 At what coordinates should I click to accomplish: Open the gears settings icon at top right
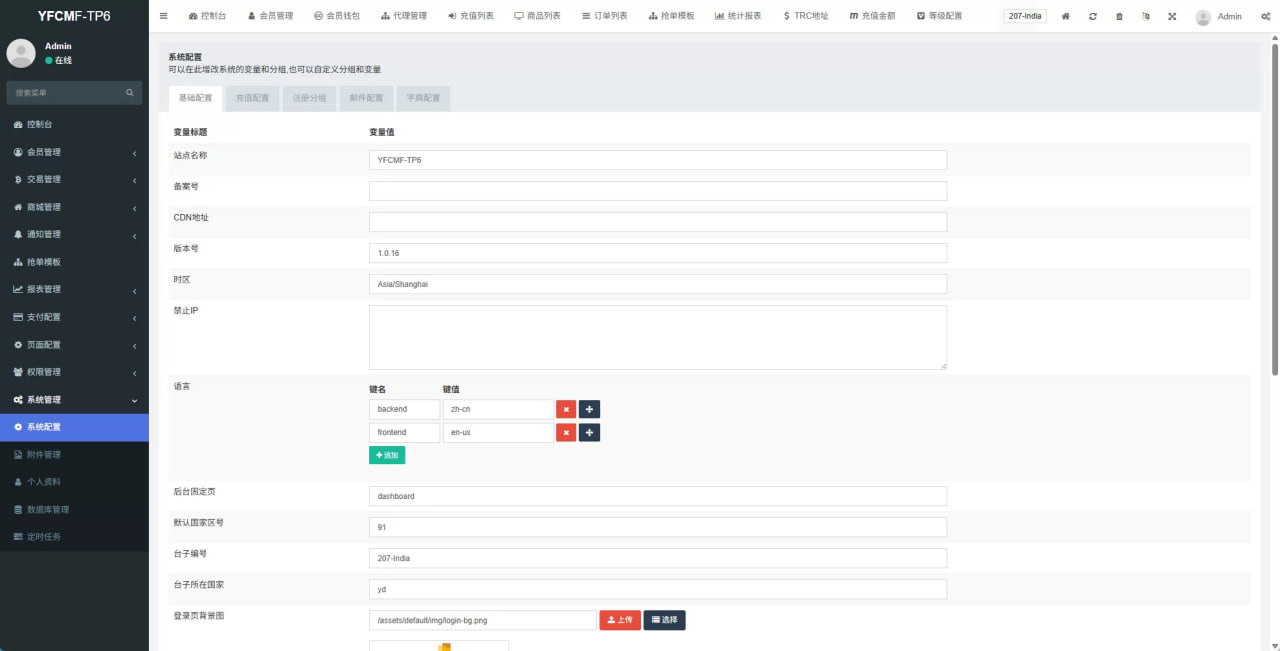click(1265, 17)
